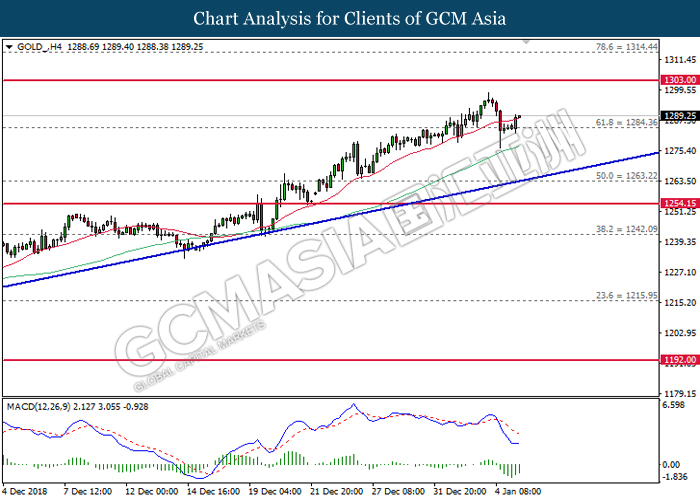This screenshot has height=500, width=700.
Task: Click the 27 Dec 08:00 time label
Action: (x=398, y=492)
